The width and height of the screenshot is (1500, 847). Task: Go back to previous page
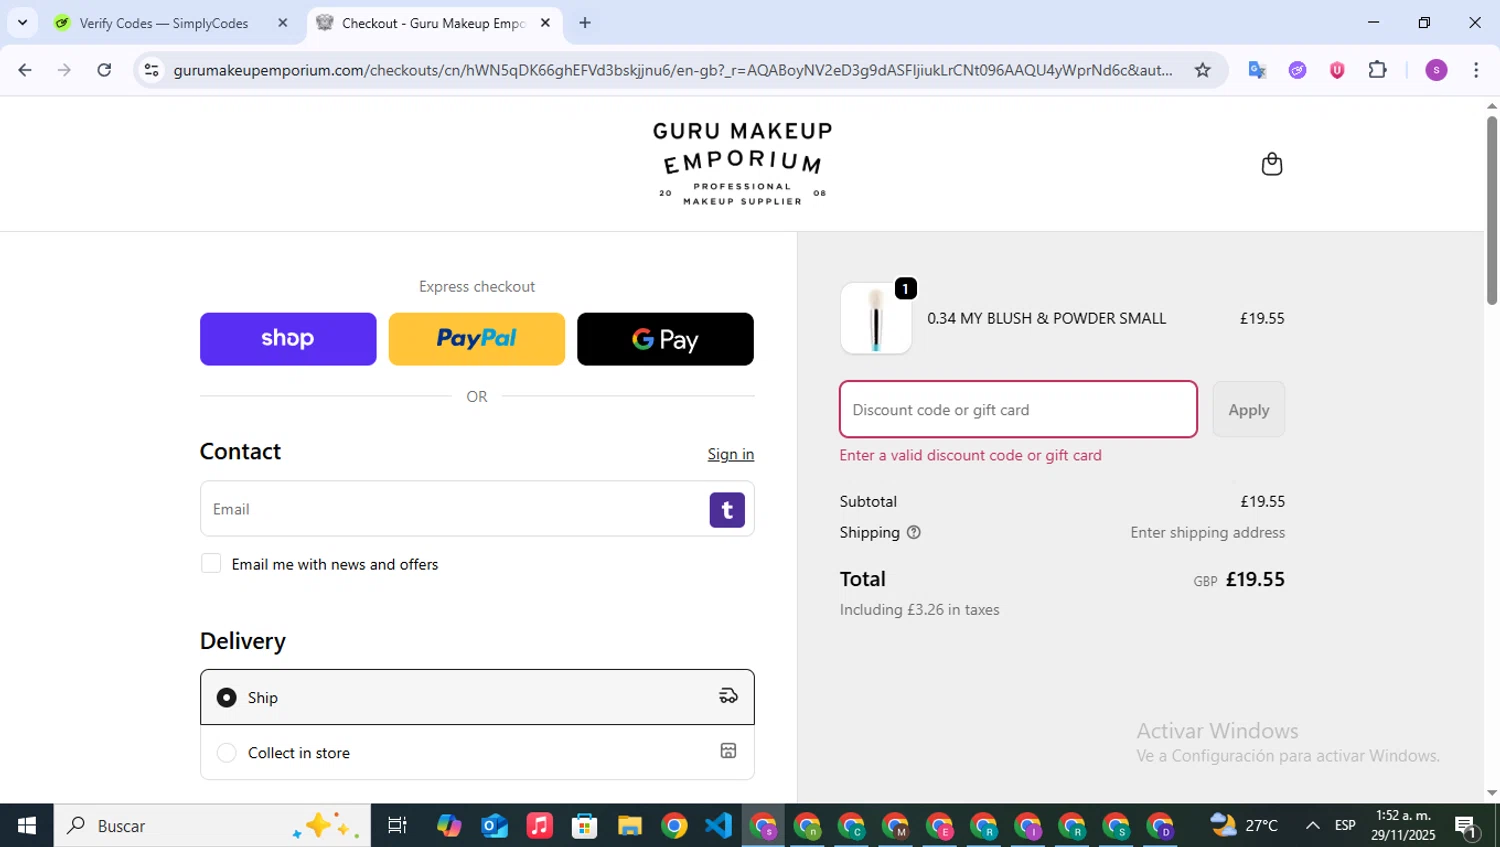click(x=25, y=70)
